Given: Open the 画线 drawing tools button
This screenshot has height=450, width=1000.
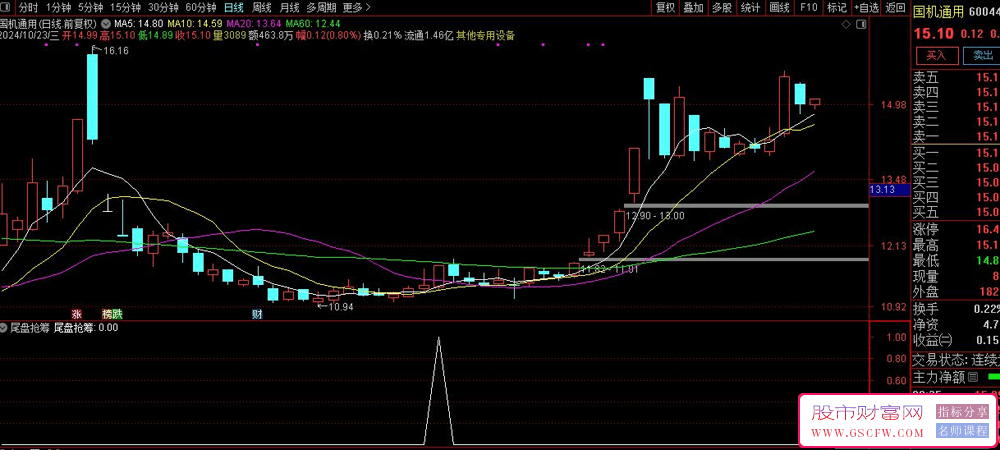Looking at the screenshot, I should click(x=780, y=8).
